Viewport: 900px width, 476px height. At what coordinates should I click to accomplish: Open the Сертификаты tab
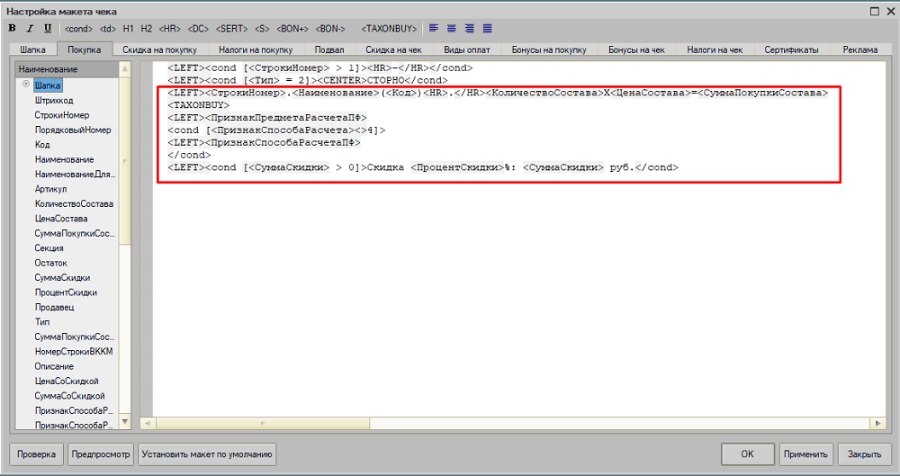[791, 50]
